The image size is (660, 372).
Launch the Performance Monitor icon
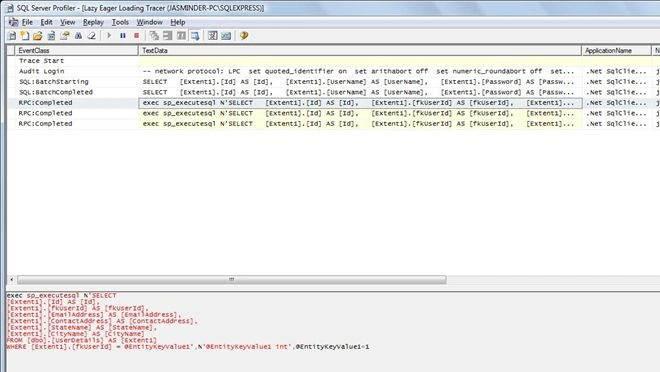pyautogui.click(x=226, y=36)
